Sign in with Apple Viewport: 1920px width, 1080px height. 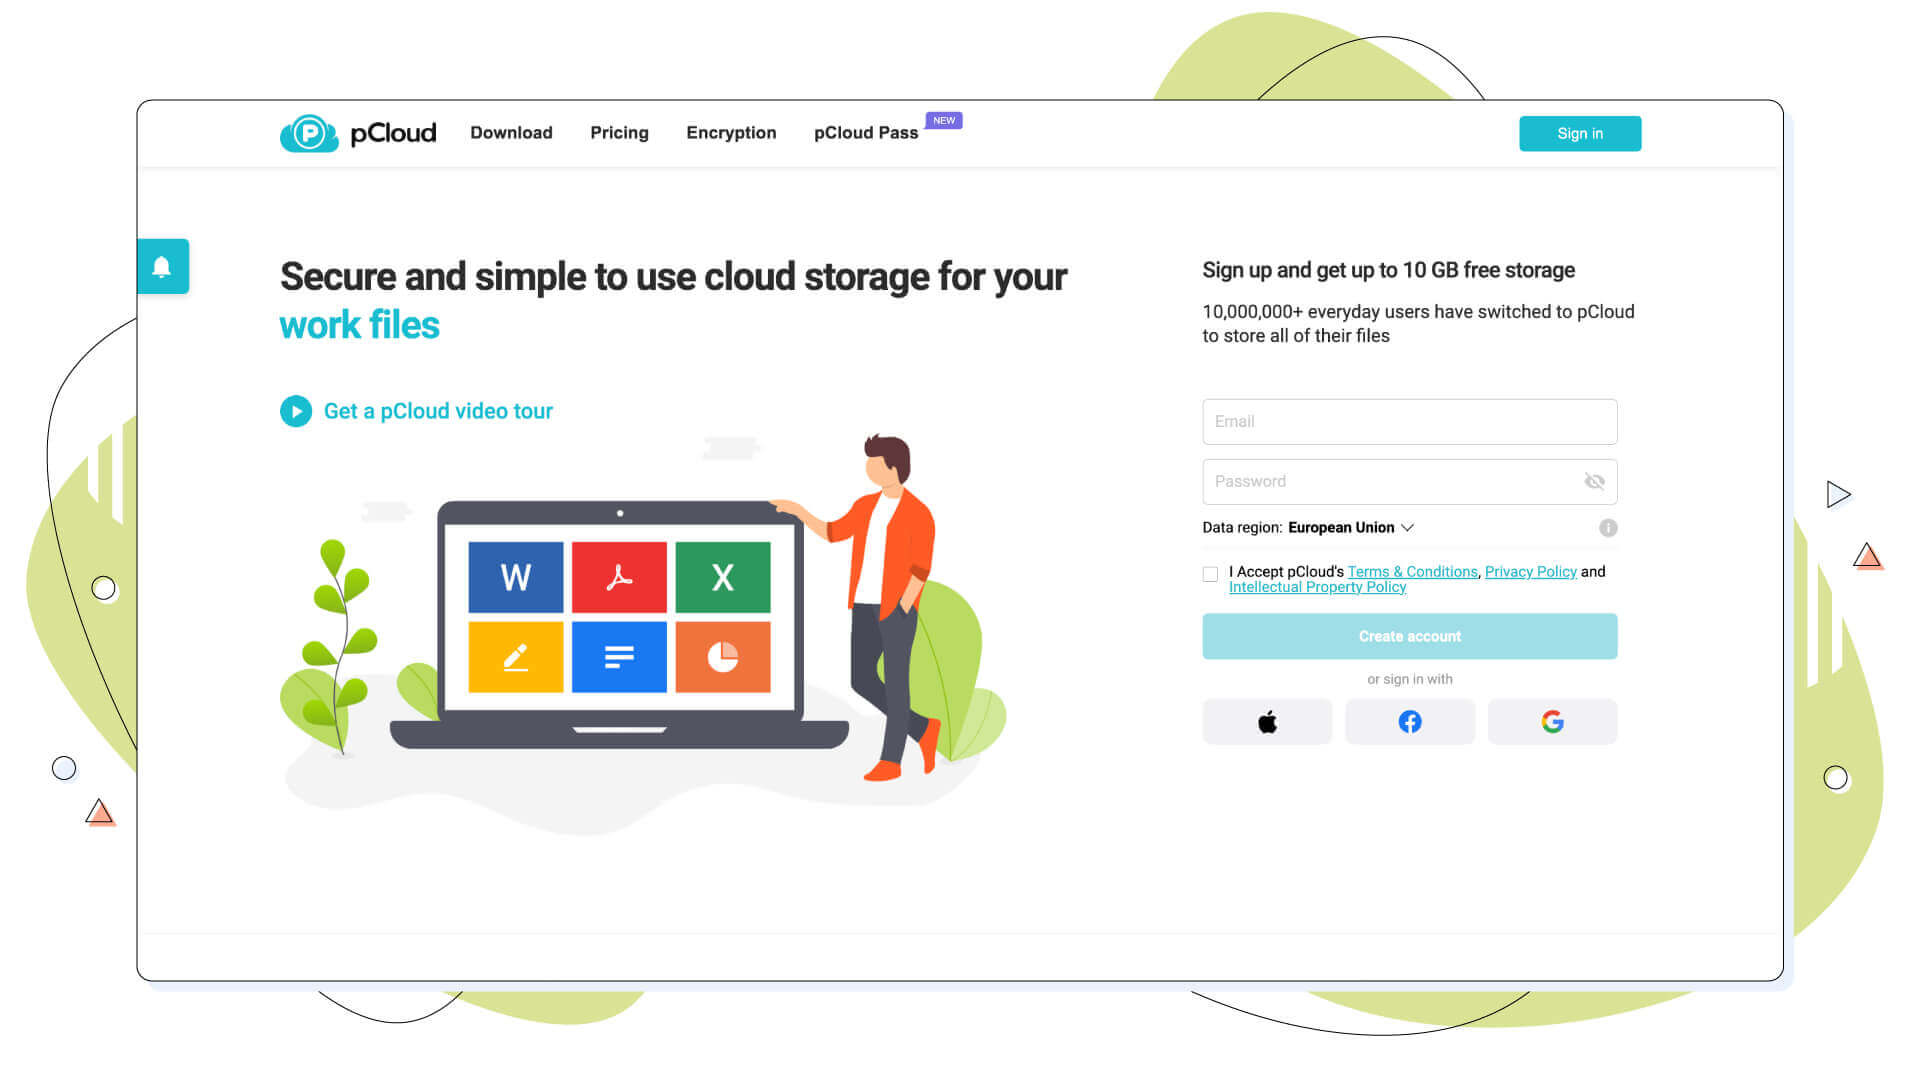[x=1267, y=722]
